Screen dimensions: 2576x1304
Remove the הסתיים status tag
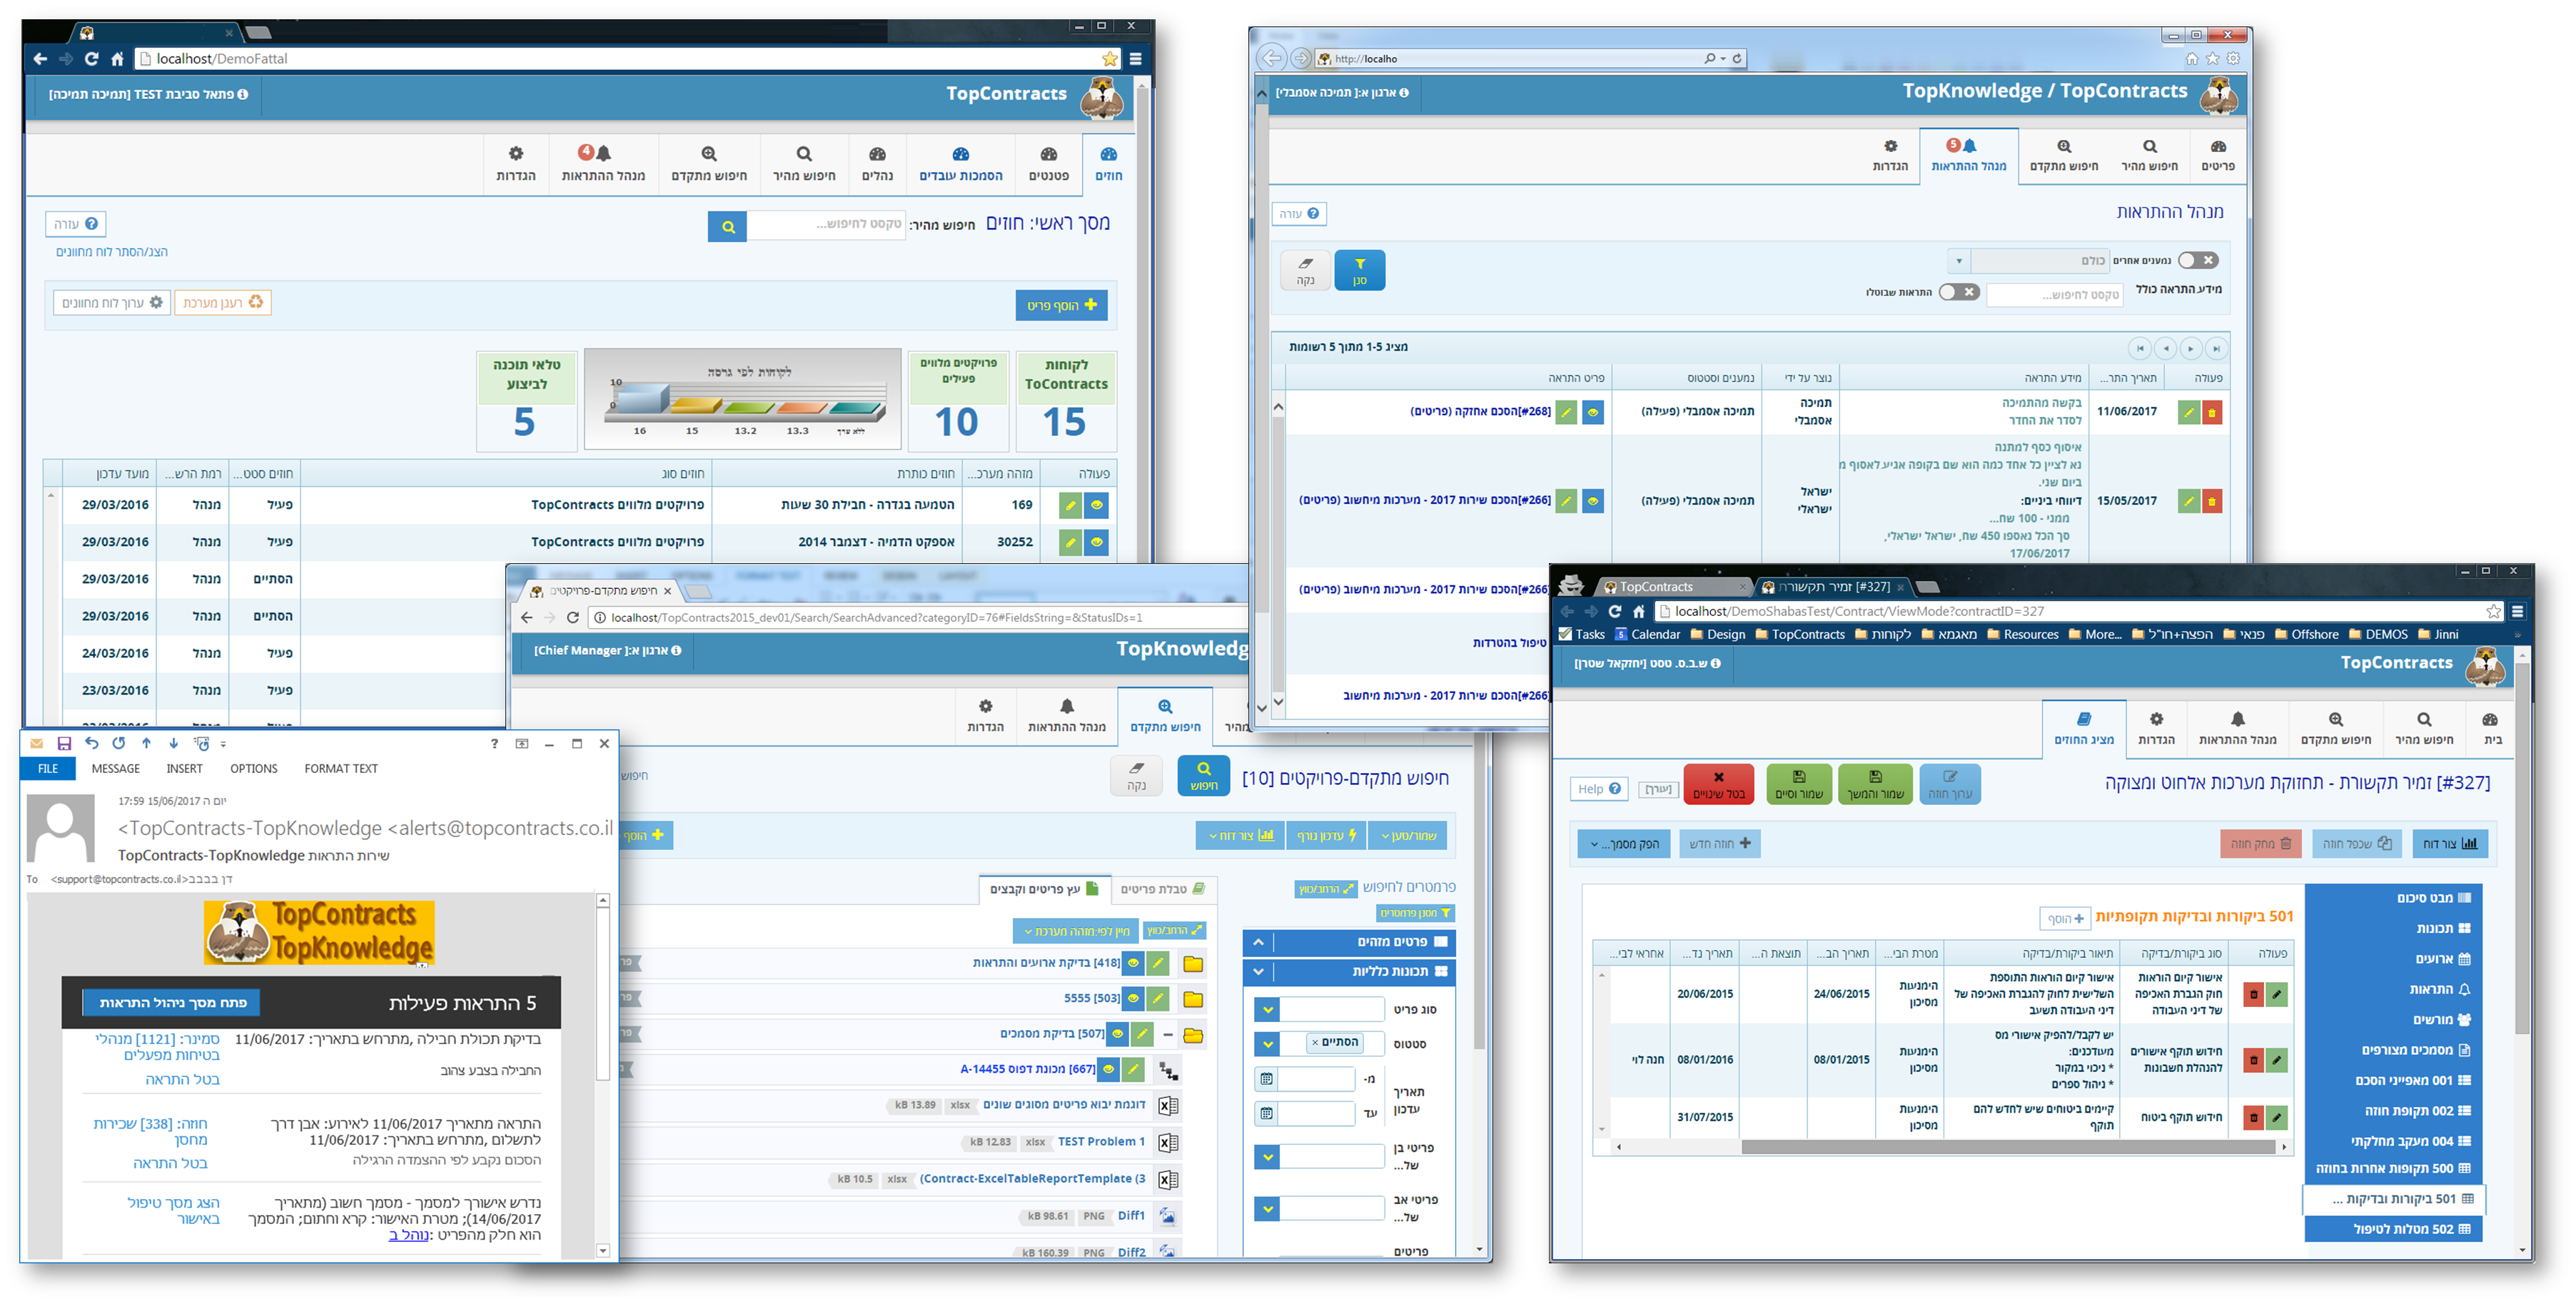1315,1042
